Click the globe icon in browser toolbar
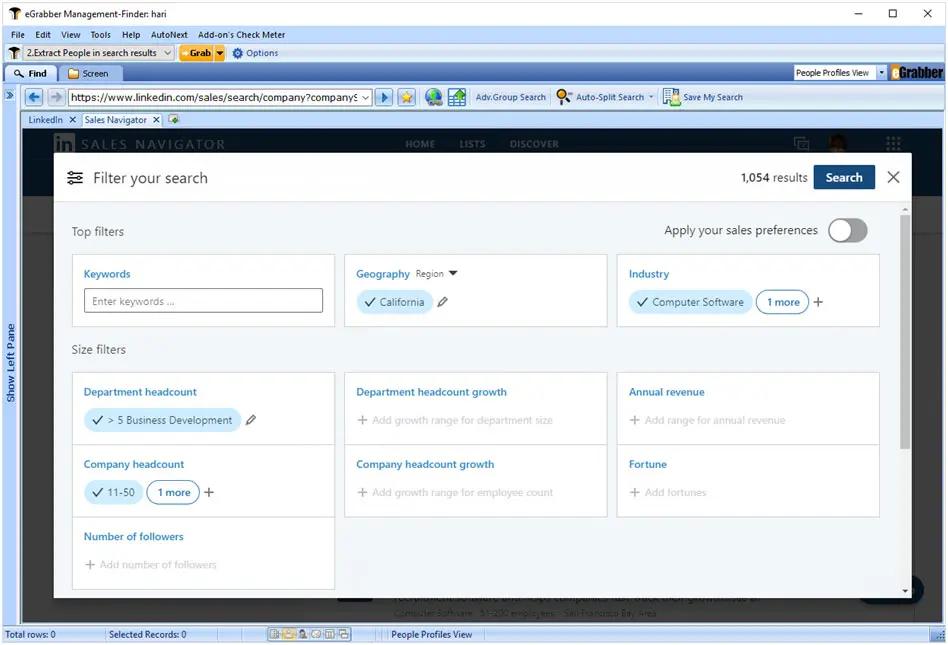The height and width of the screenshot is (645, 948). point(433,97)
